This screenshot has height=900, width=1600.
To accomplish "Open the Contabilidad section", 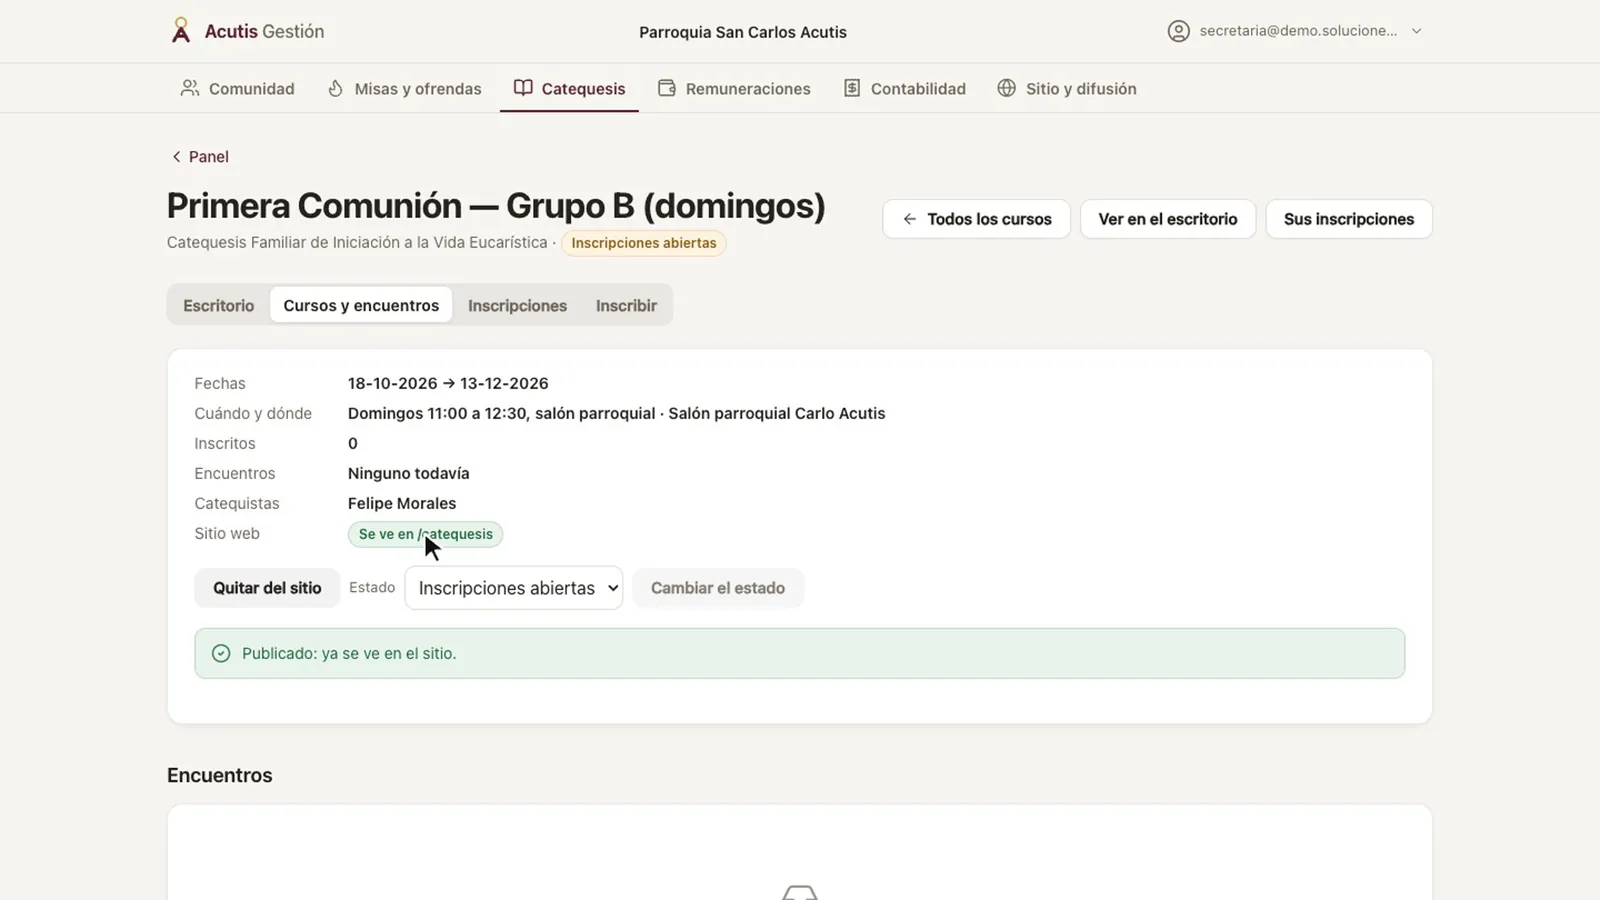I will pos(904,88).
